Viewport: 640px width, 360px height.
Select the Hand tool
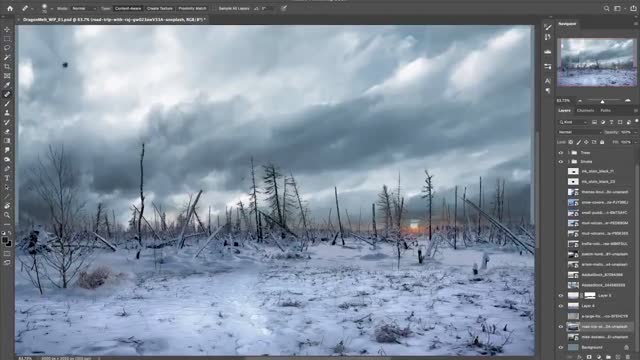point(7,206)
